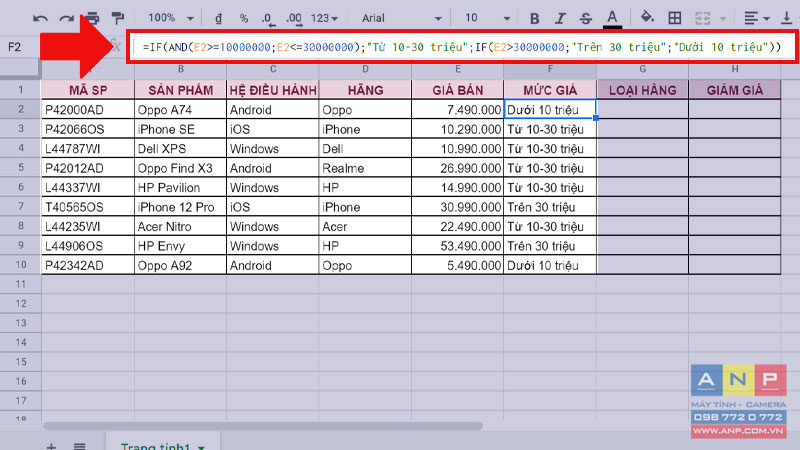Toggle bold formatting
The image size is (800, 450).
(534, 18)
